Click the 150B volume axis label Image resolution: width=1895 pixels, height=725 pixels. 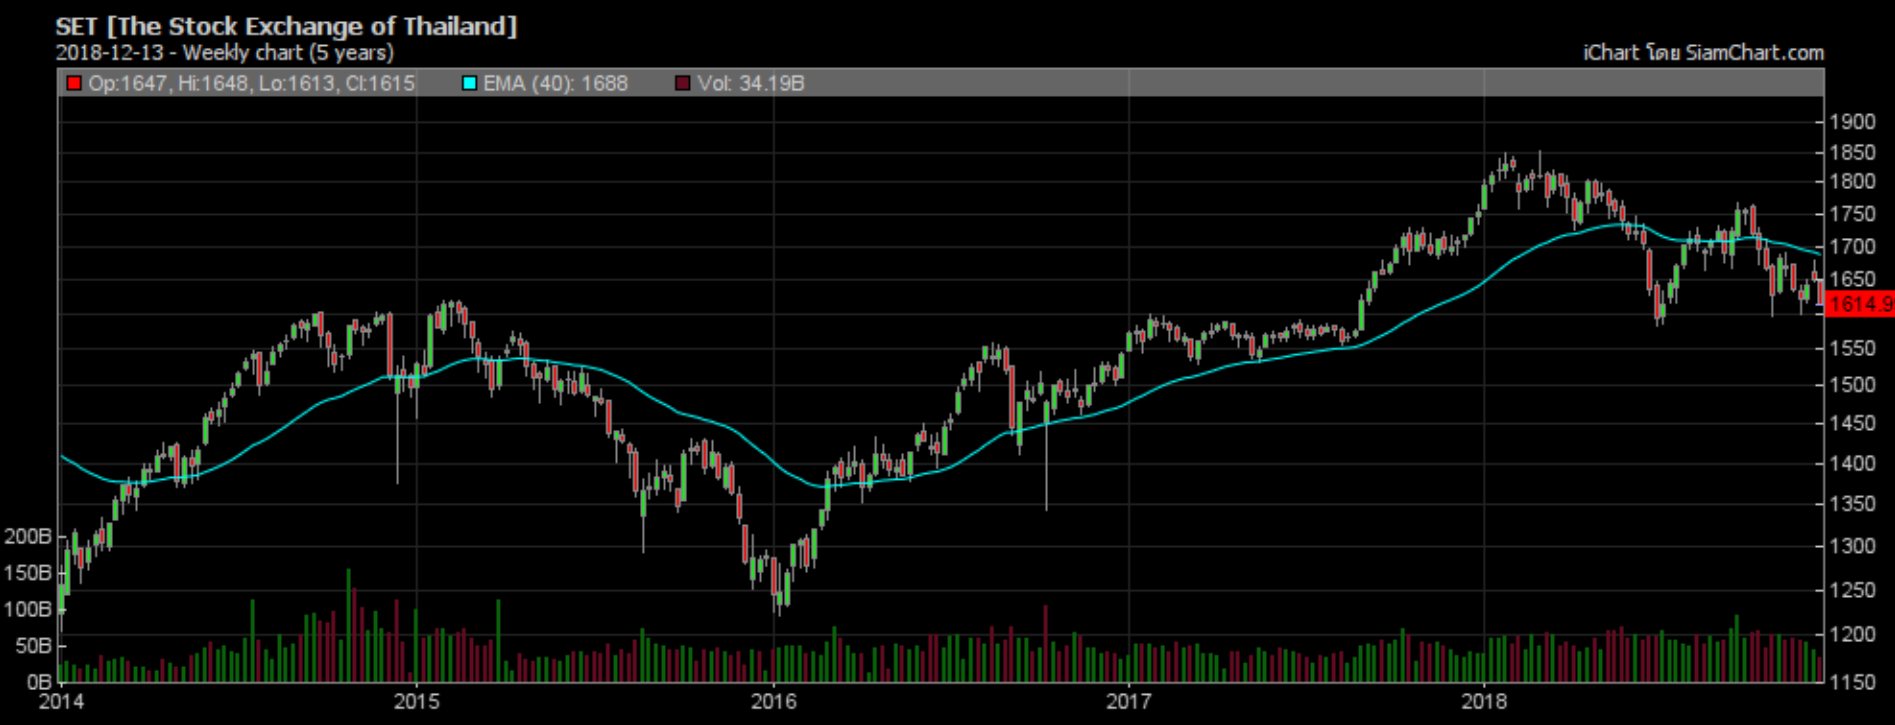(x=28, y=573)
